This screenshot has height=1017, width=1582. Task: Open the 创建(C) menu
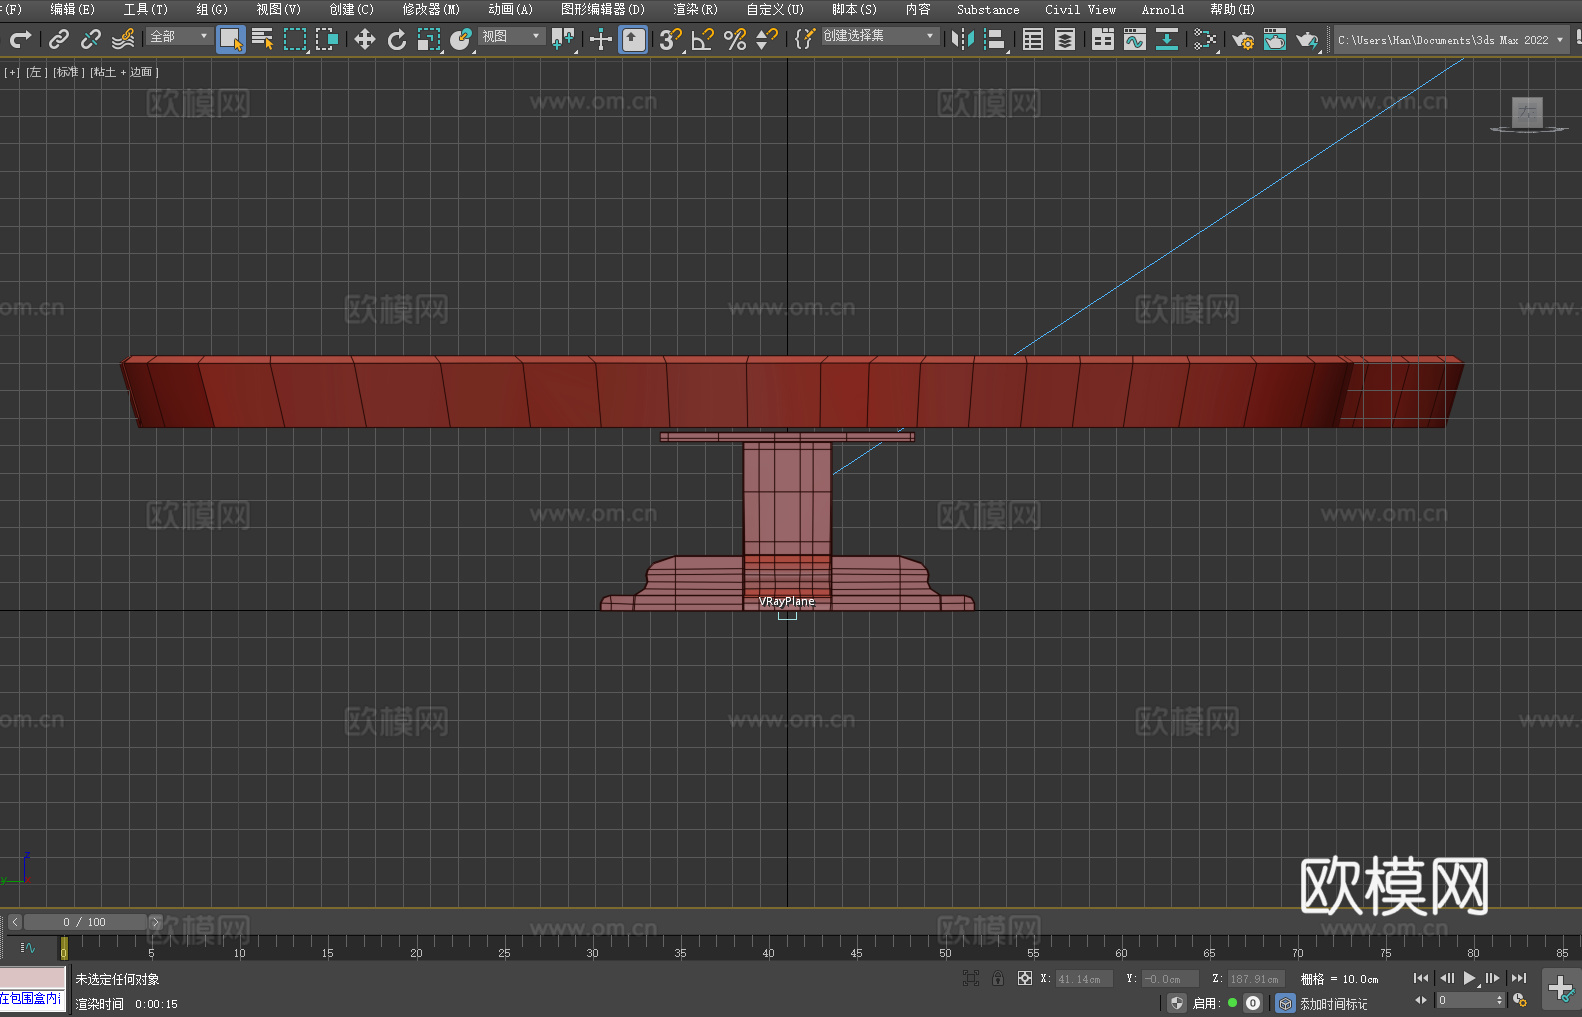click(x=351, y=9)
